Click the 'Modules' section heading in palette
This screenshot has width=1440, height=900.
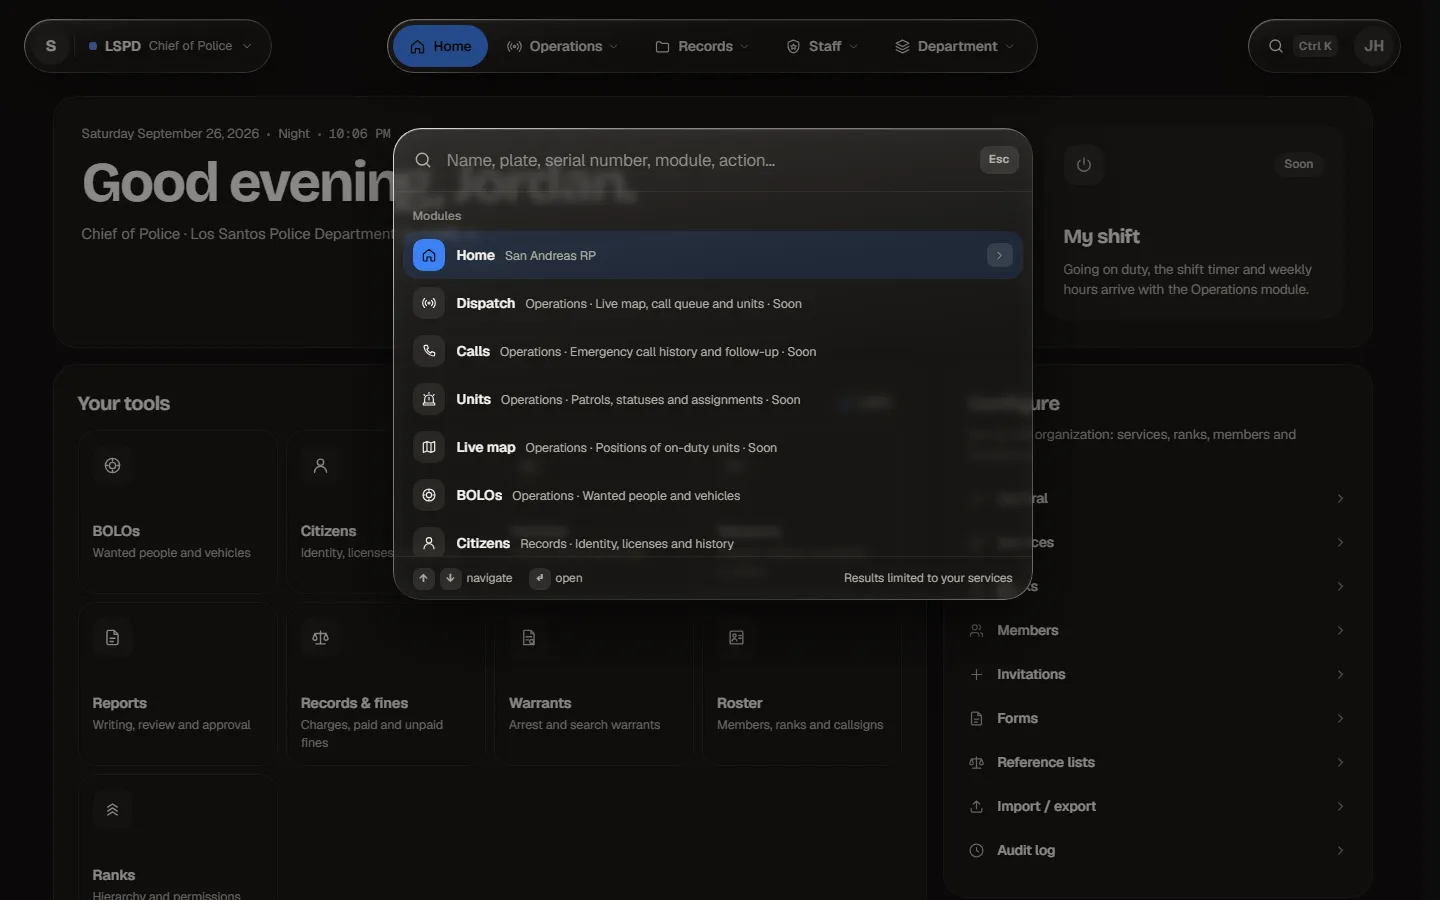(437, 216)
